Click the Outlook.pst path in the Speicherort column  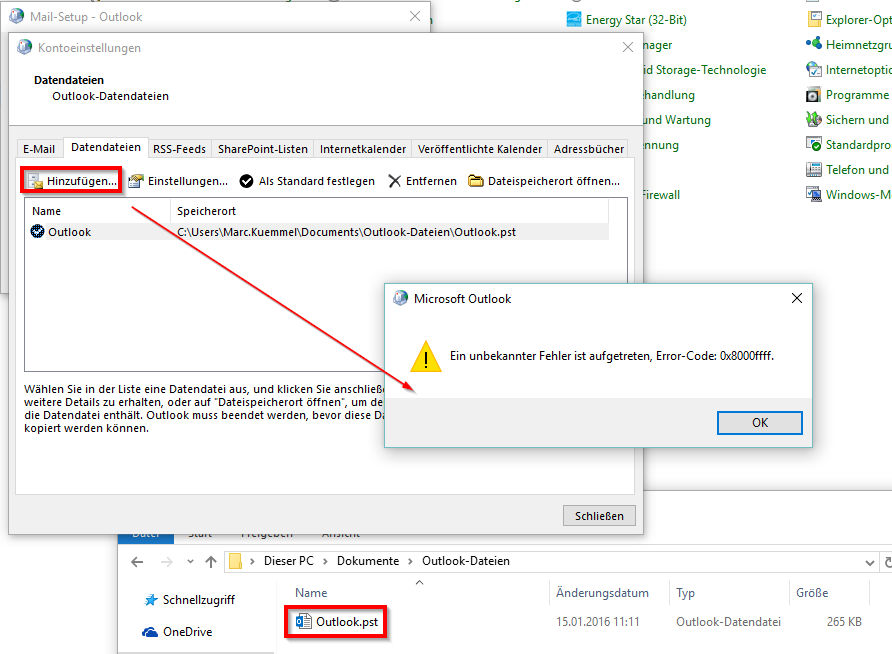pos(346,232)
